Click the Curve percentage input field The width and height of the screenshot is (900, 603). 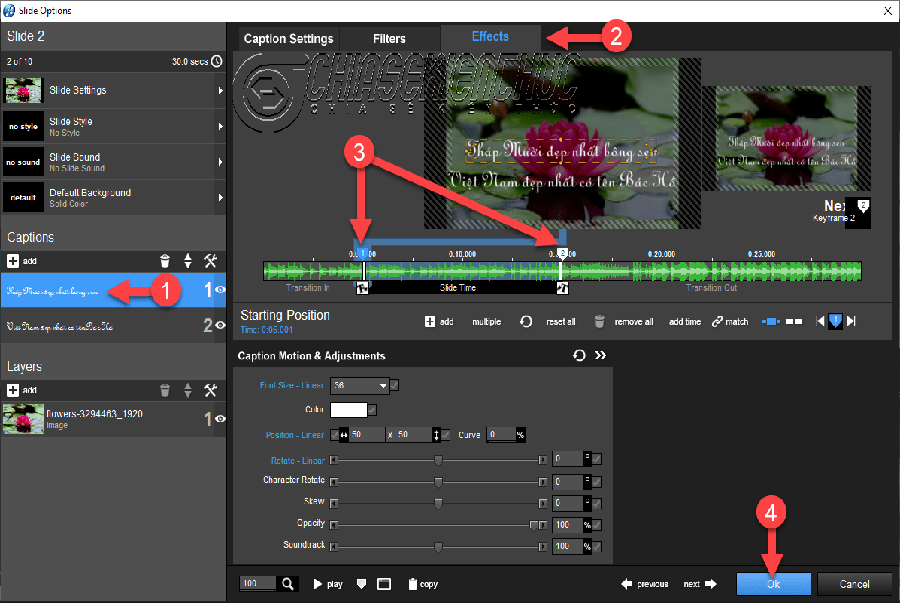(x=501, y=435)
